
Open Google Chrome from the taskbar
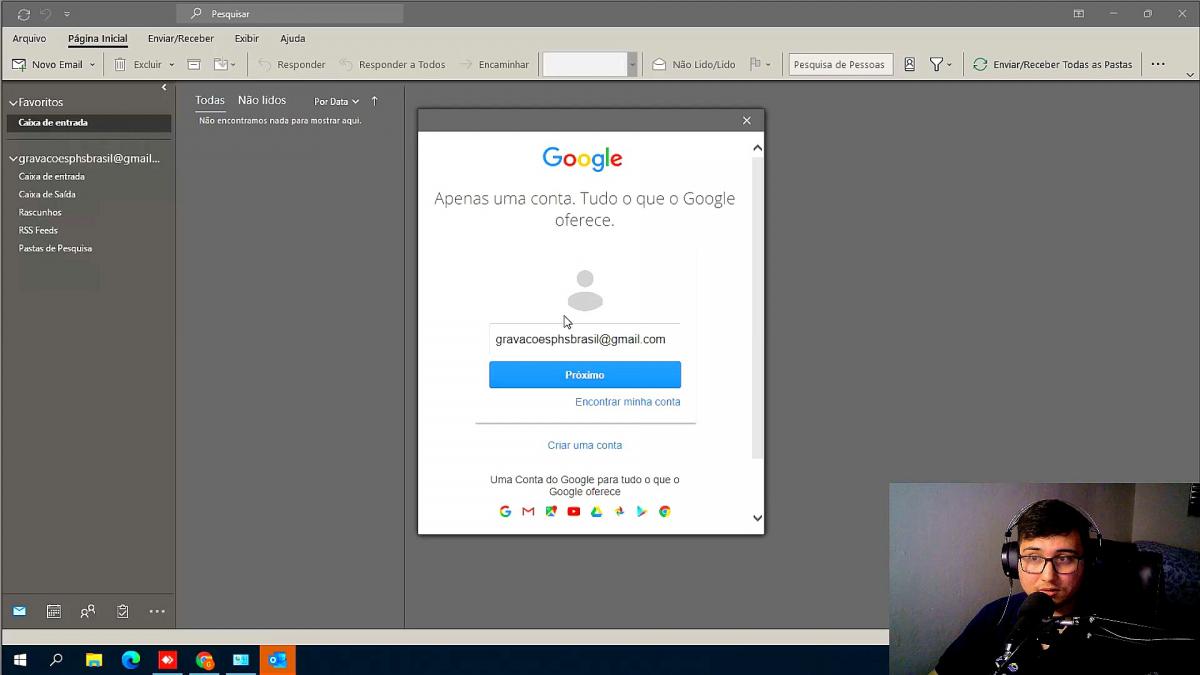click(205, 660)
